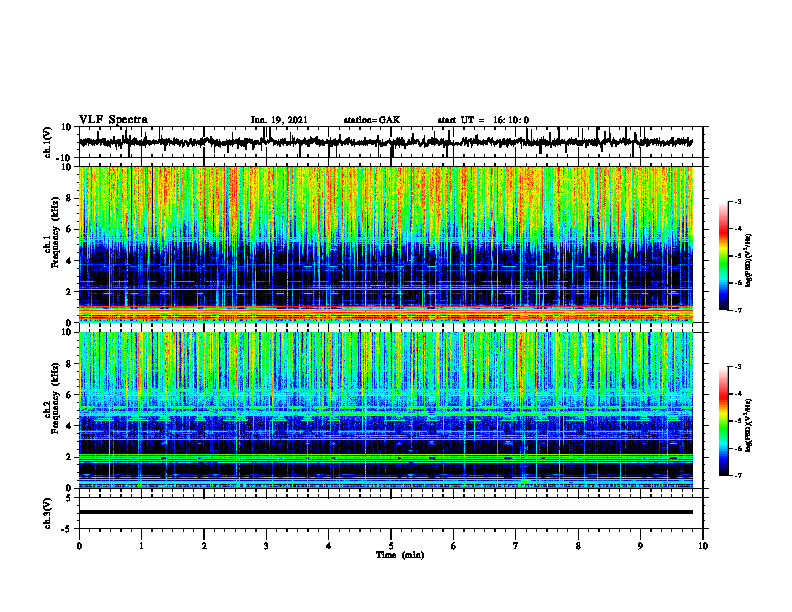Click the "3" tick on the time axis

tap(266, 546)
